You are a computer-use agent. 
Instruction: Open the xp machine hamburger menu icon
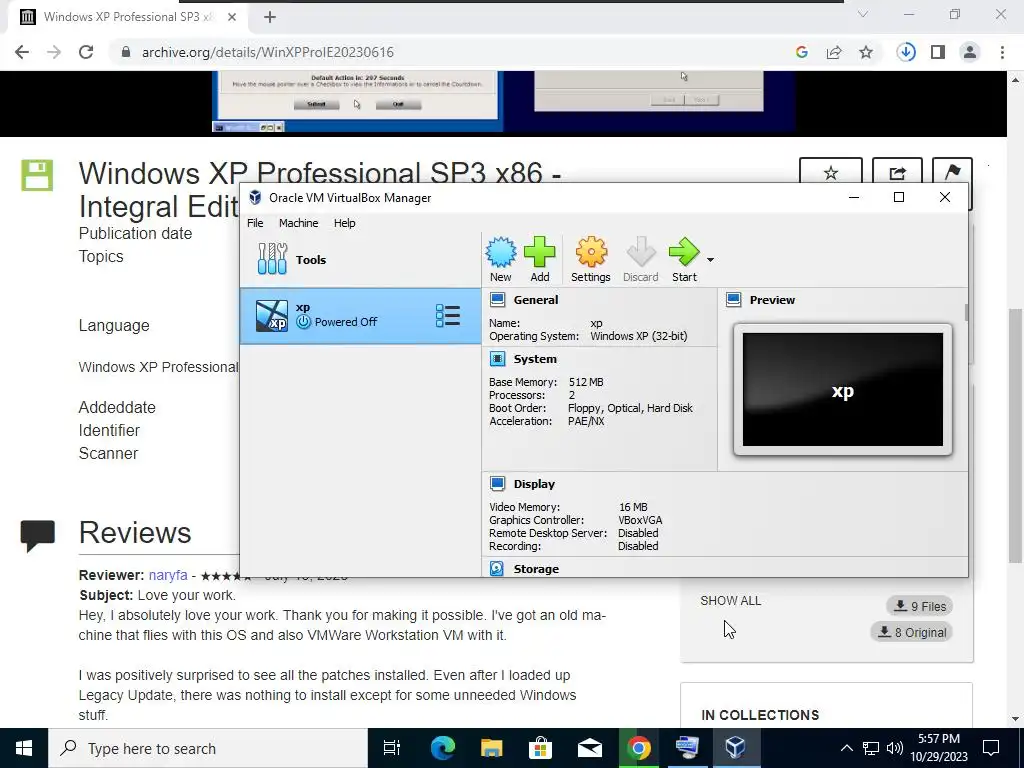tap(448, 316)
